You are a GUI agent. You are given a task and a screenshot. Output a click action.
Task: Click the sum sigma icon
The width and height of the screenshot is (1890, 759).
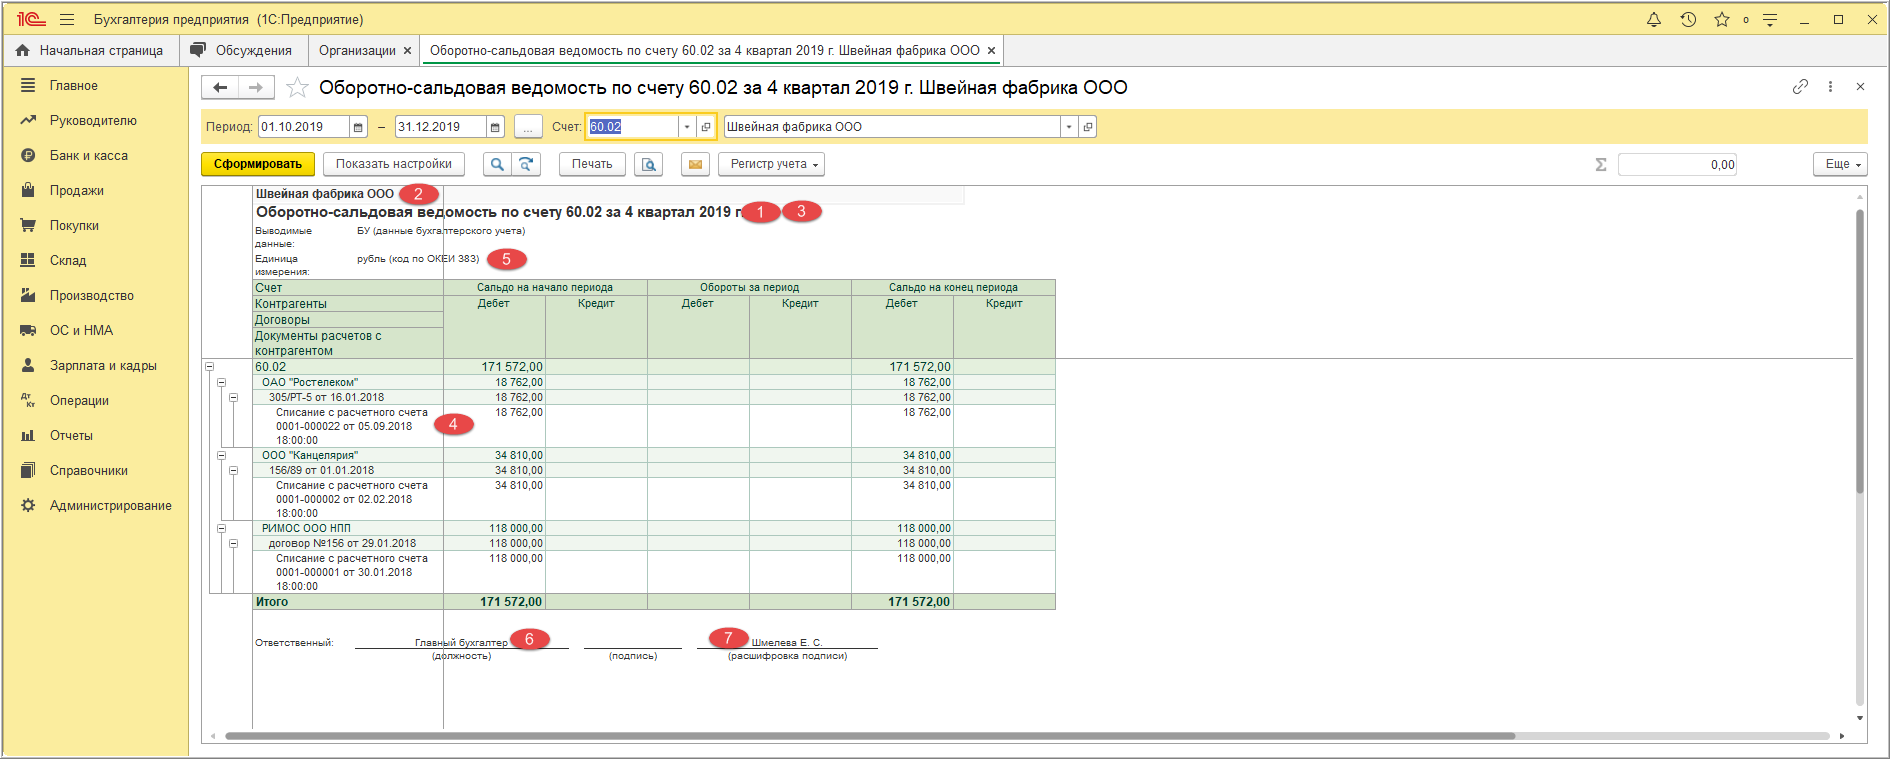pyautogui.click(x=1601, y=164)
